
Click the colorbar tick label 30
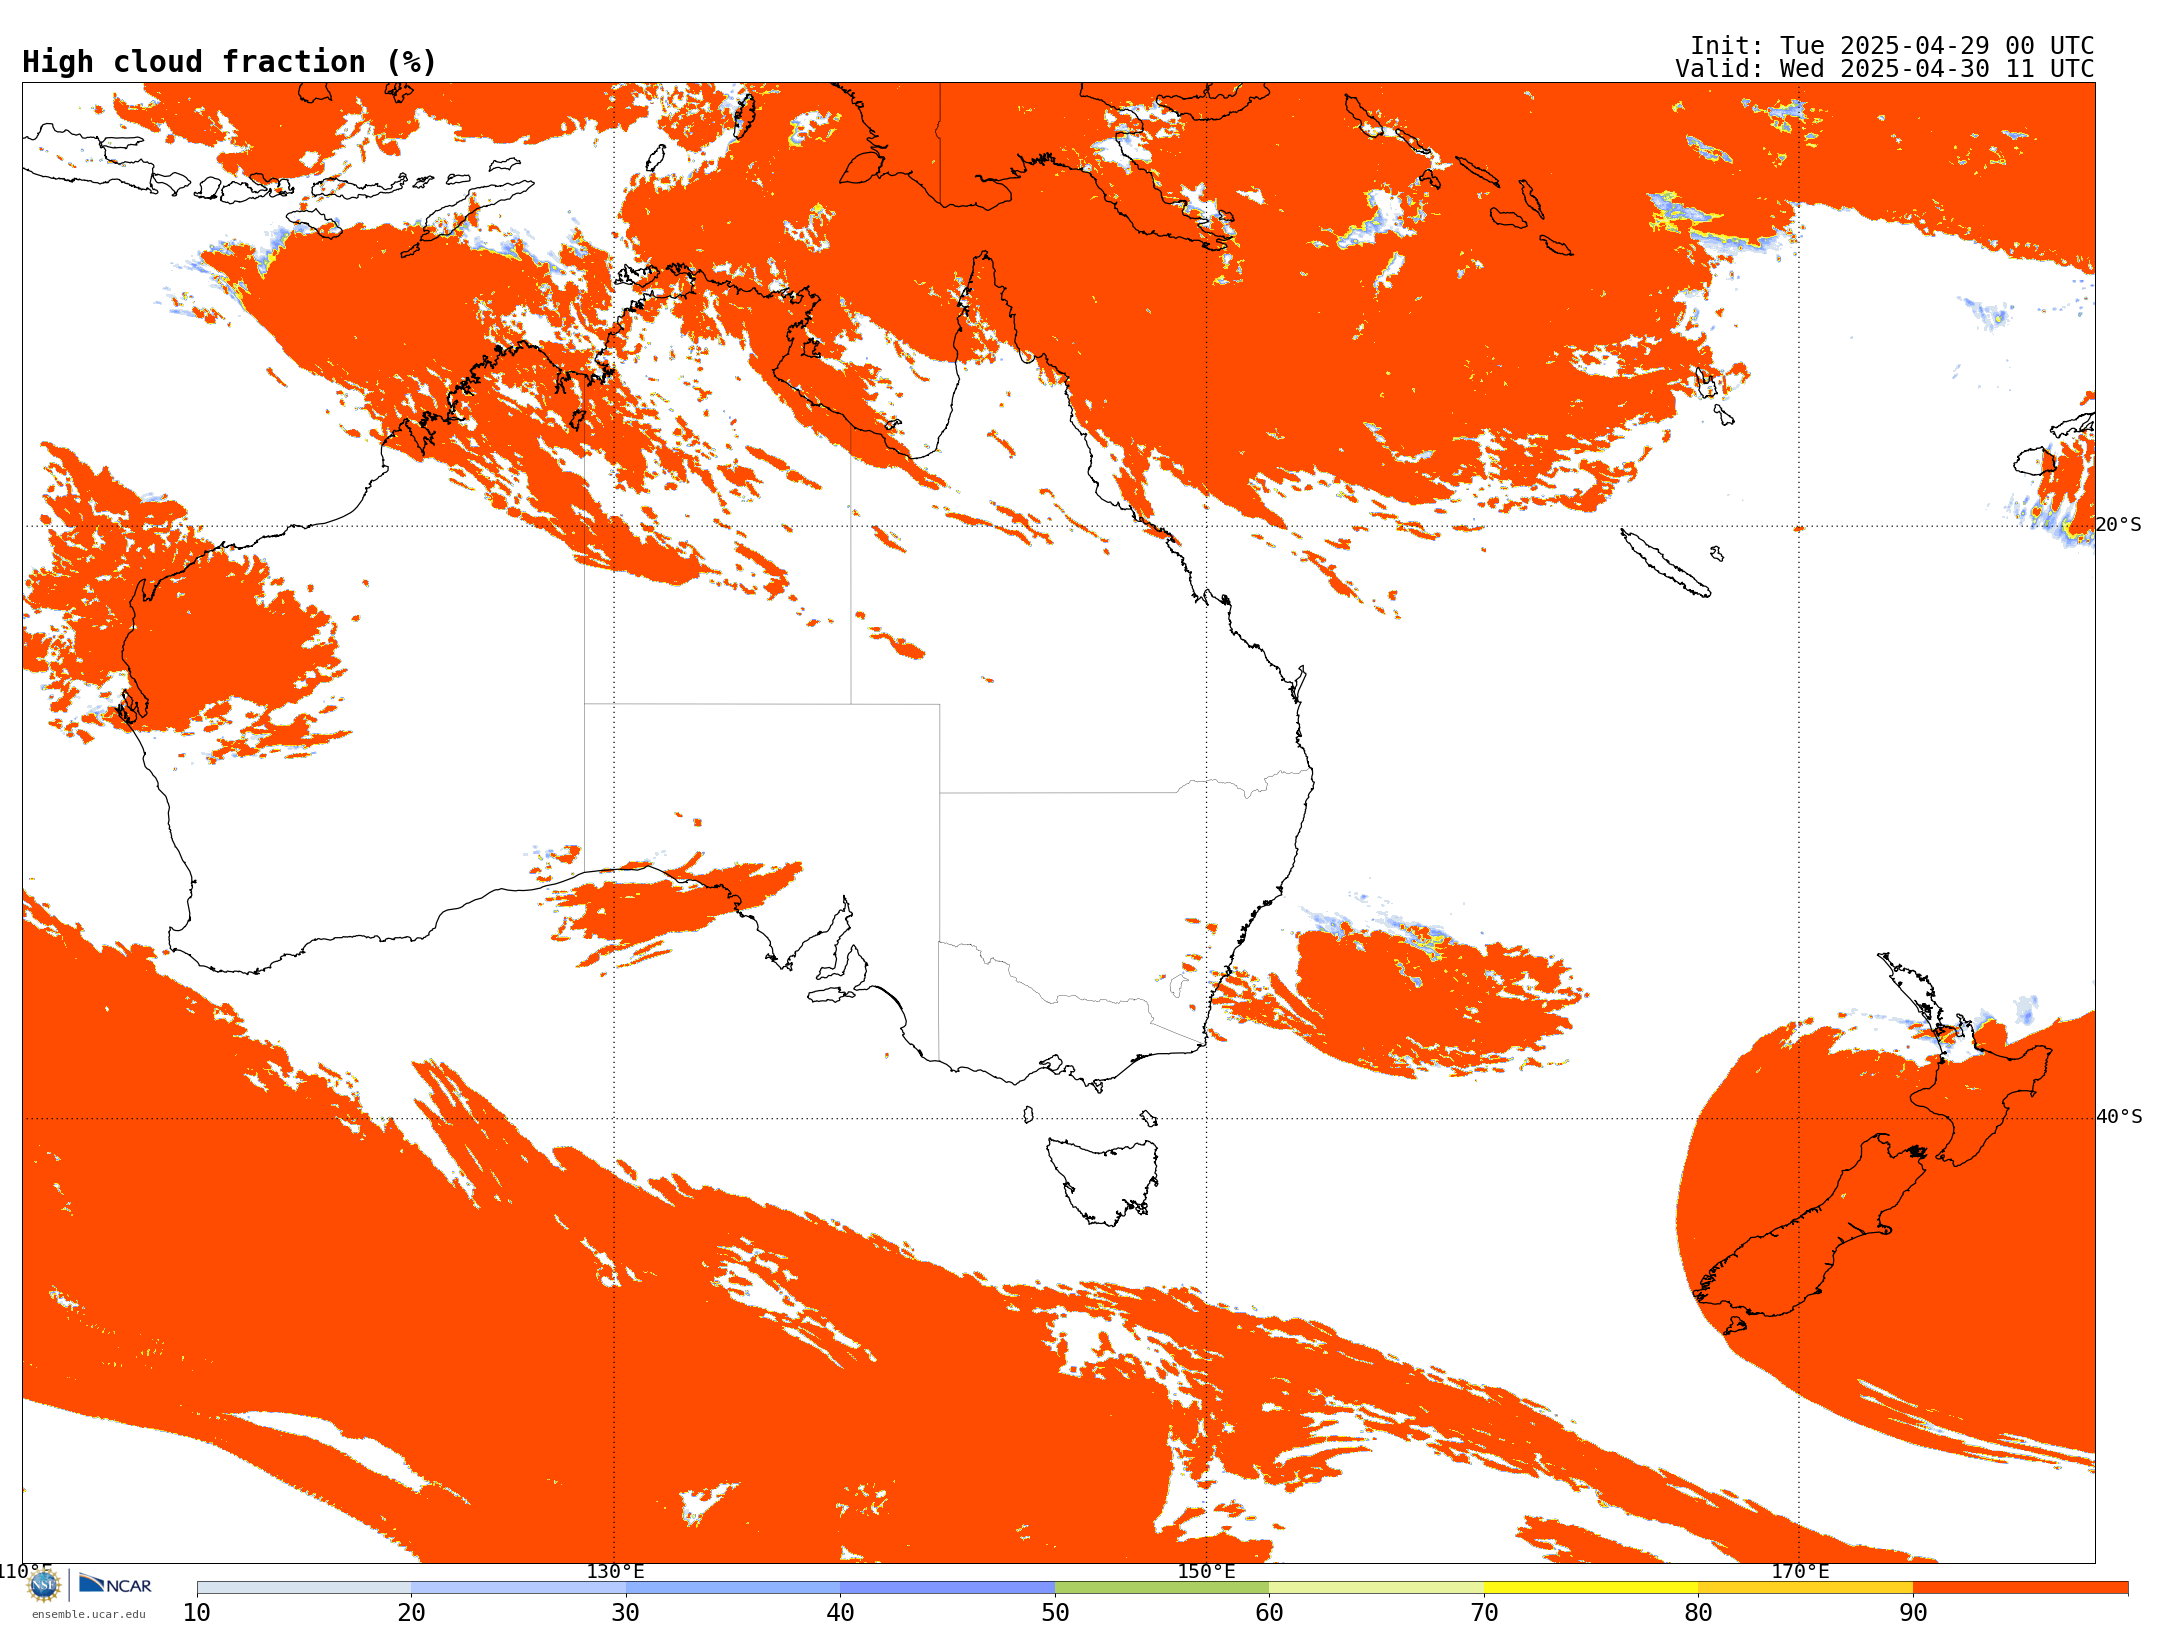(626, 1613)
